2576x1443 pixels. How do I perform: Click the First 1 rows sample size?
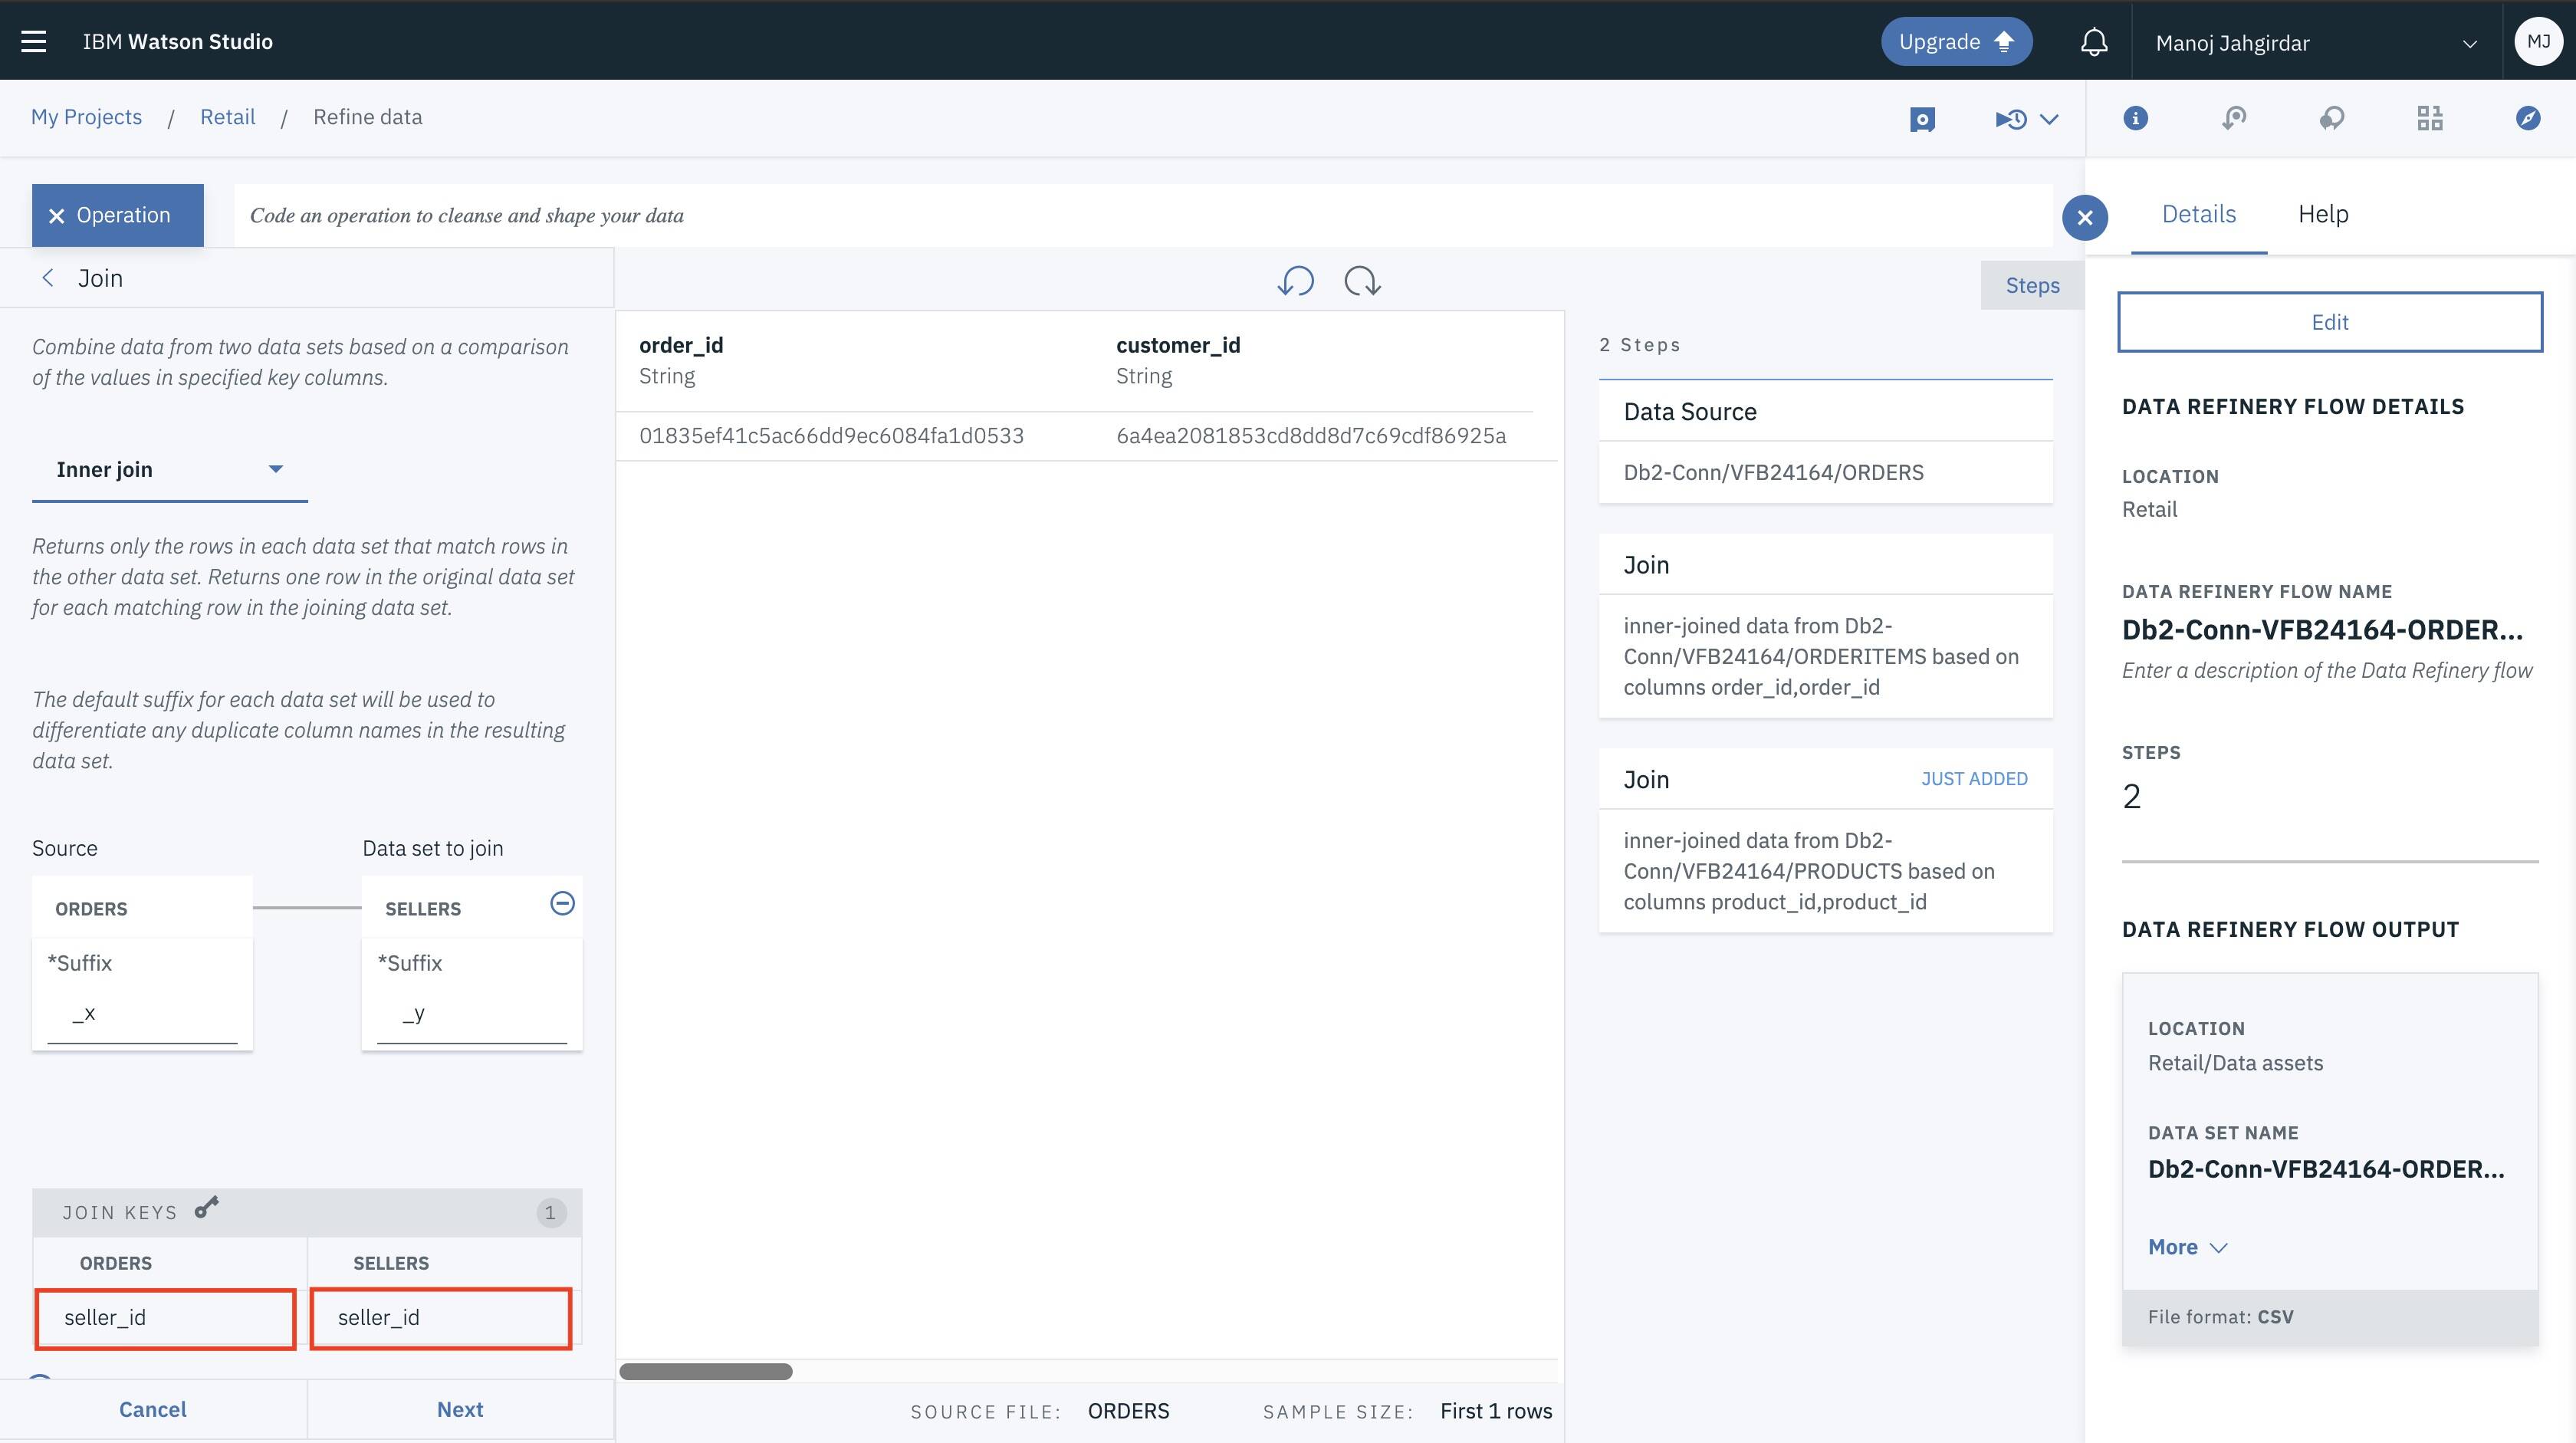(1496, 1411)
